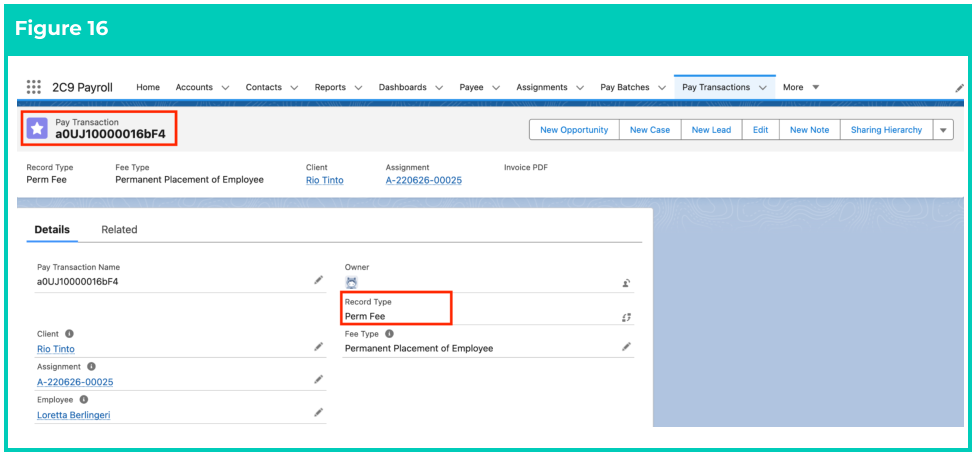Image resolution: width=976 pixels, height=456 pixels.
Task: Edit Fee Type with pencil icon
Action: coord(626,347)
